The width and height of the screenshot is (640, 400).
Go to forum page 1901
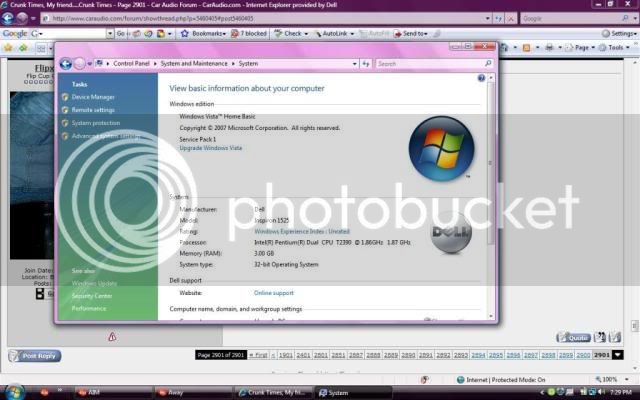[286, 355]
